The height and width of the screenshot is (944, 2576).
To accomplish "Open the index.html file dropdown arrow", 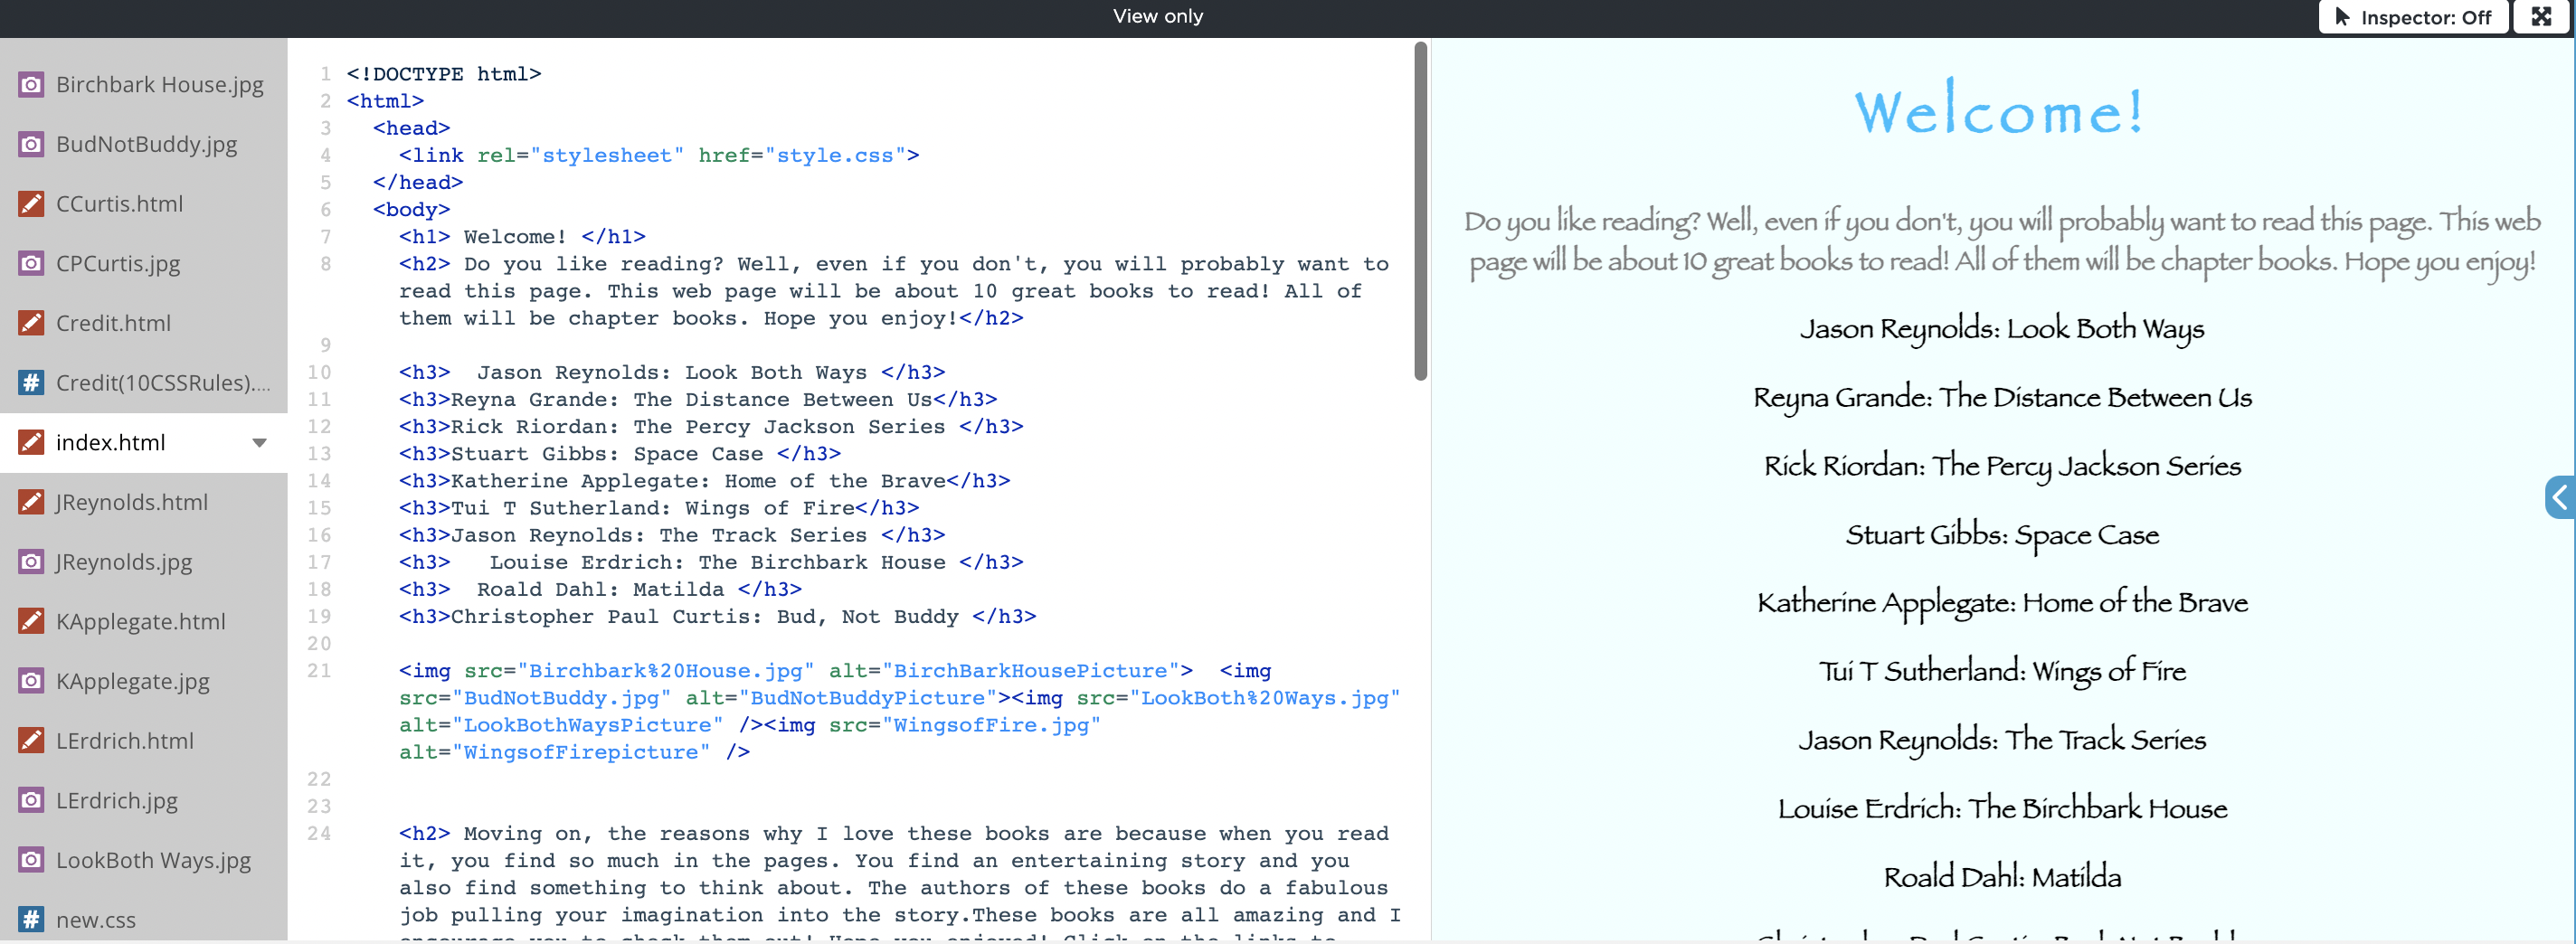I will coord(259,443).
